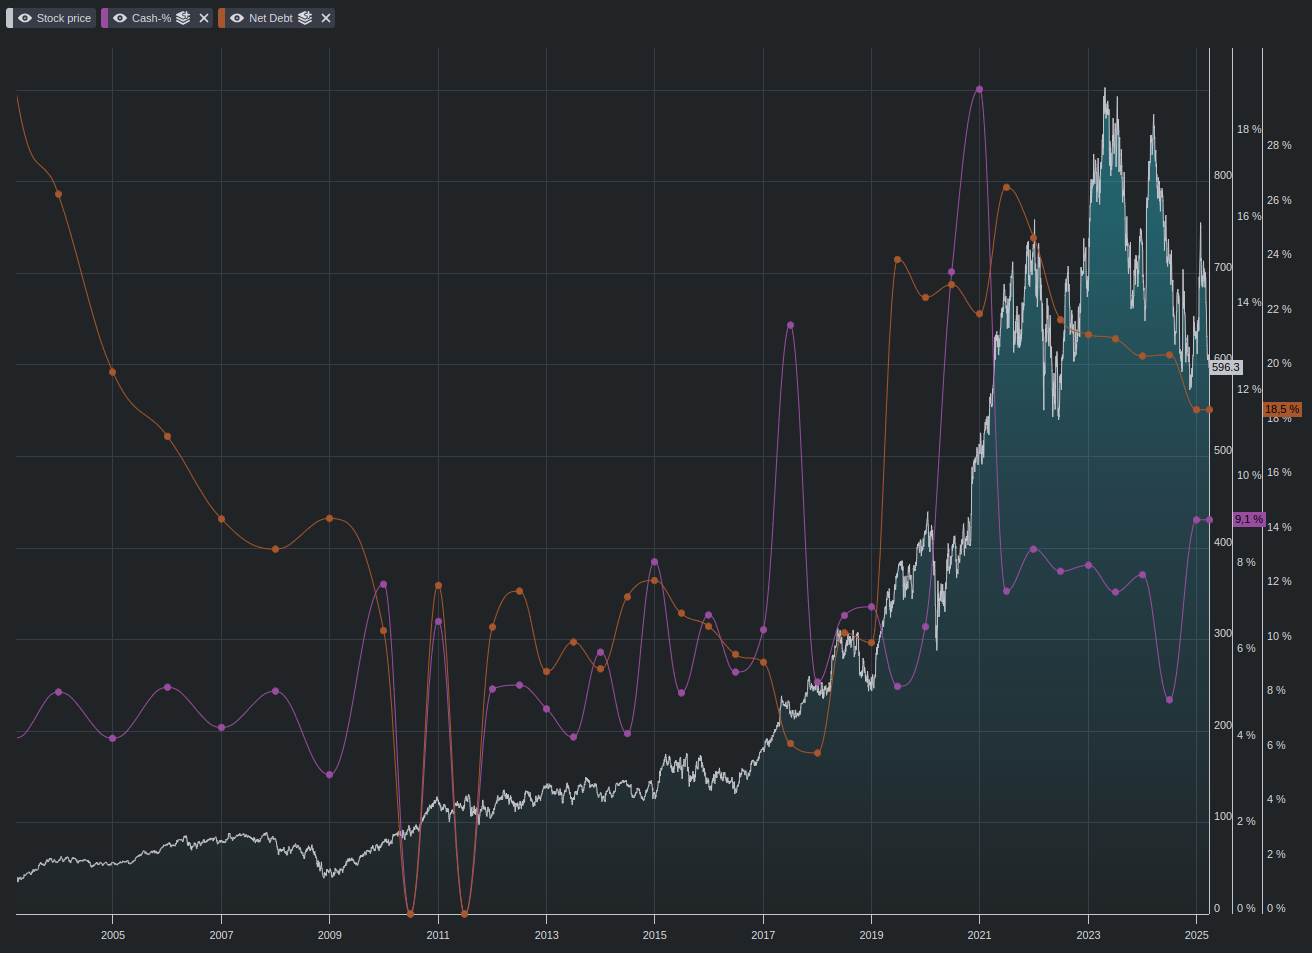Viewport: 1312px width, 953px height.
Task: Click the Stock price legend label
Action: [64, 18]
